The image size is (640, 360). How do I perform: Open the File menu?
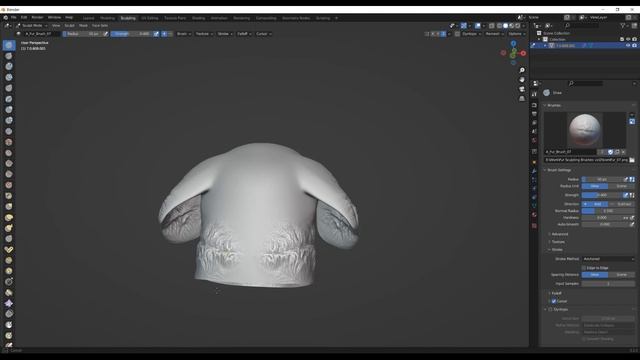point(13,18)
